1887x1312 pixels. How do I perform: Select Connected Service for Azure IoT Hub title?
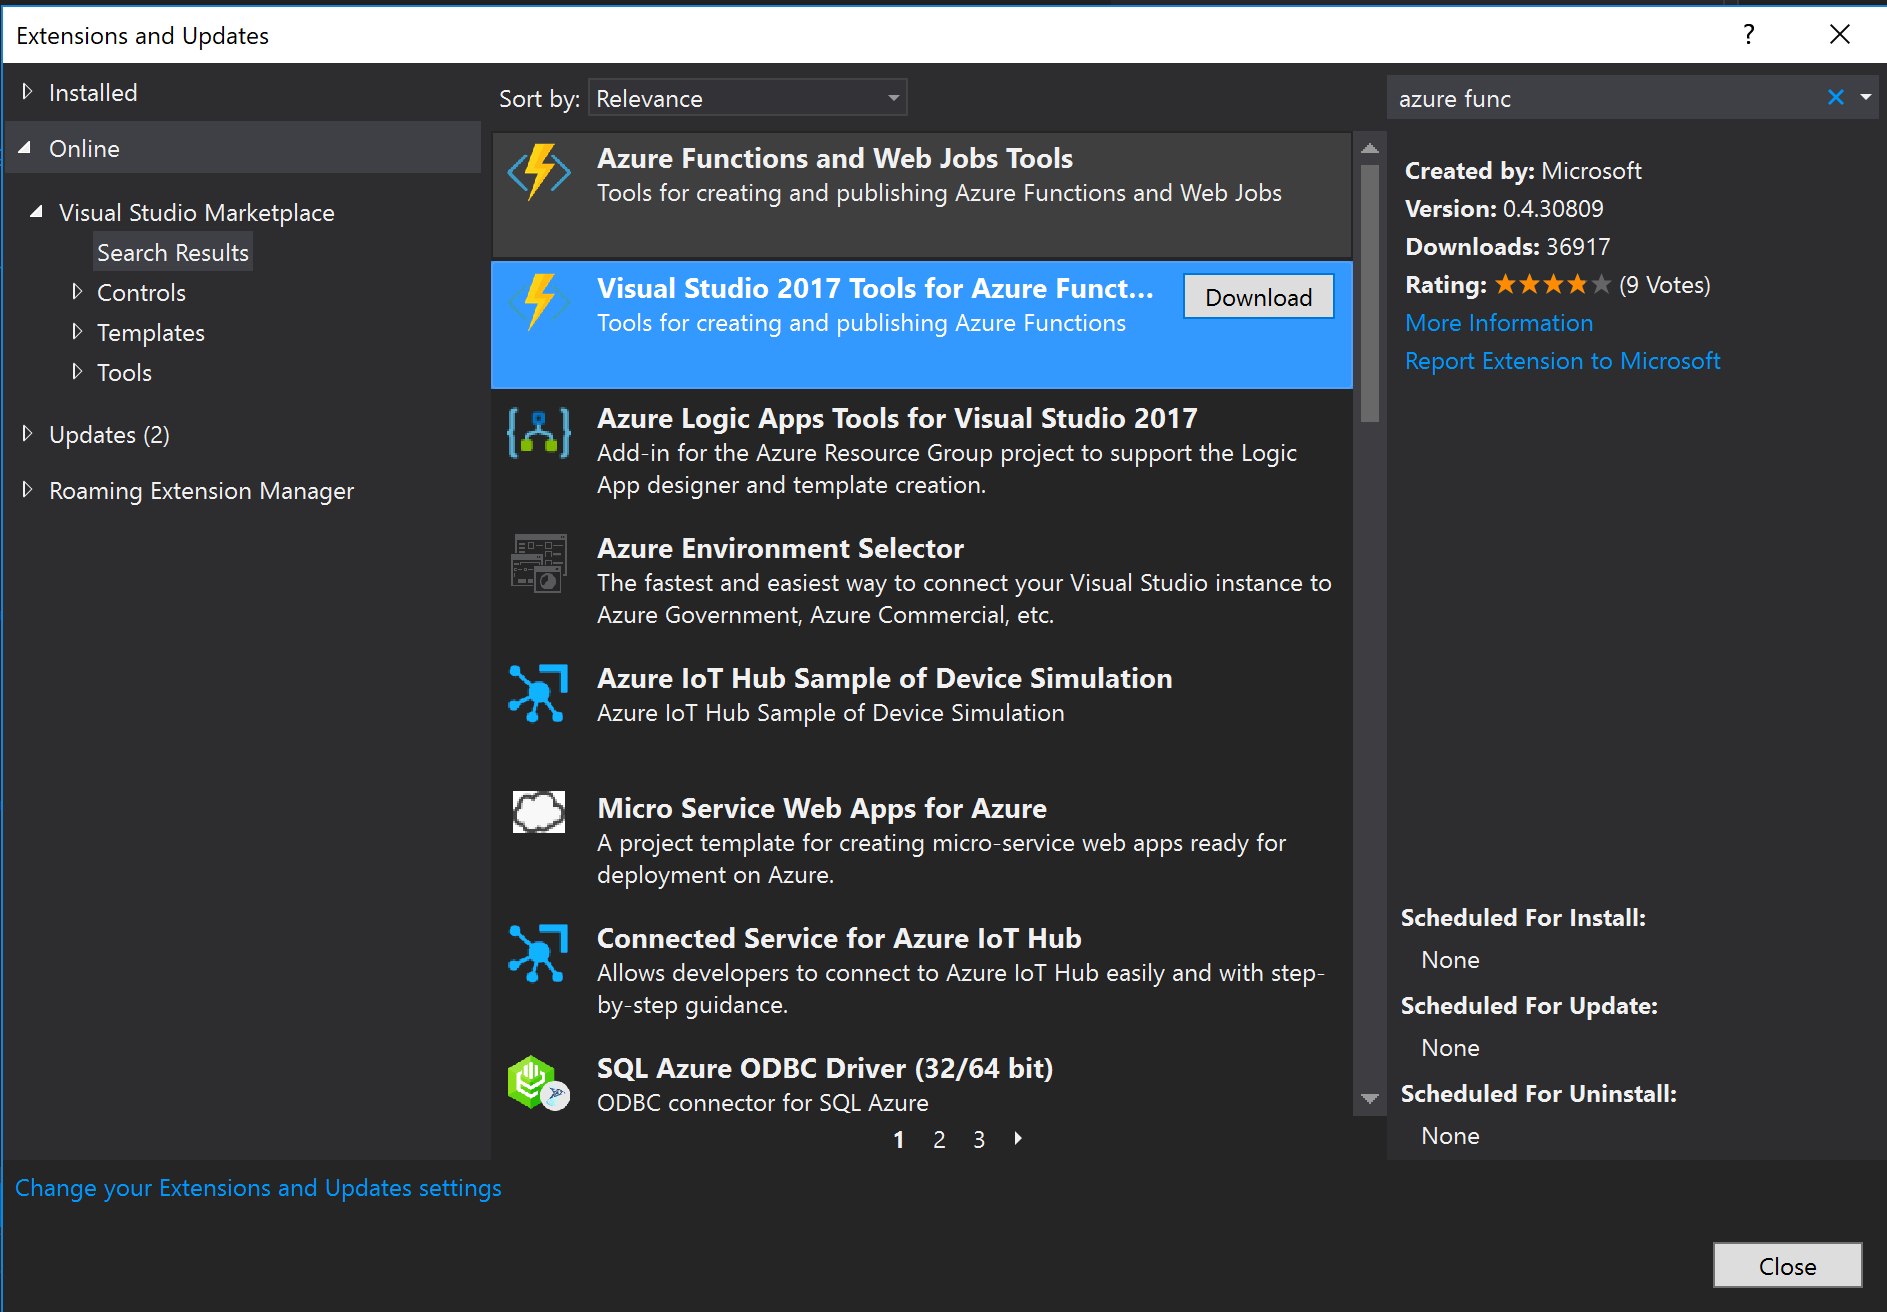point(839,938)
